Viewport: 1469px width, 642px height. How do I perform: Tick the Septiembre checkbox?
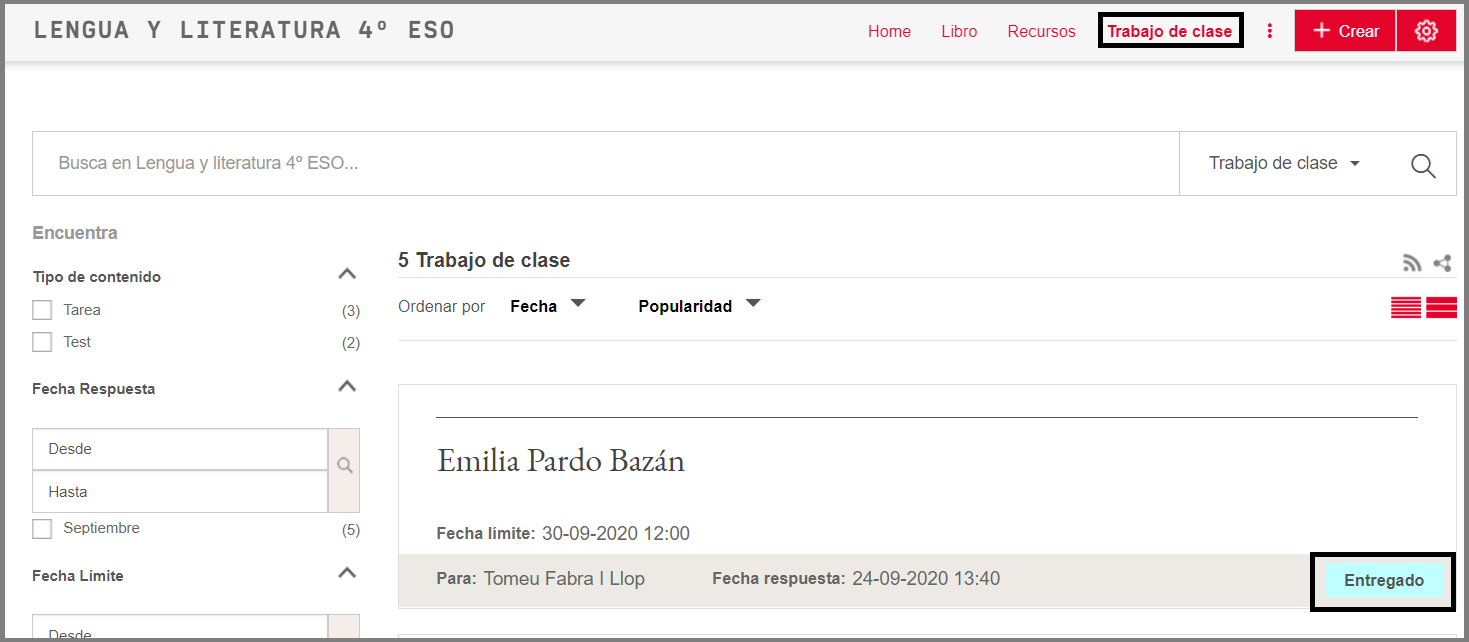42,529
